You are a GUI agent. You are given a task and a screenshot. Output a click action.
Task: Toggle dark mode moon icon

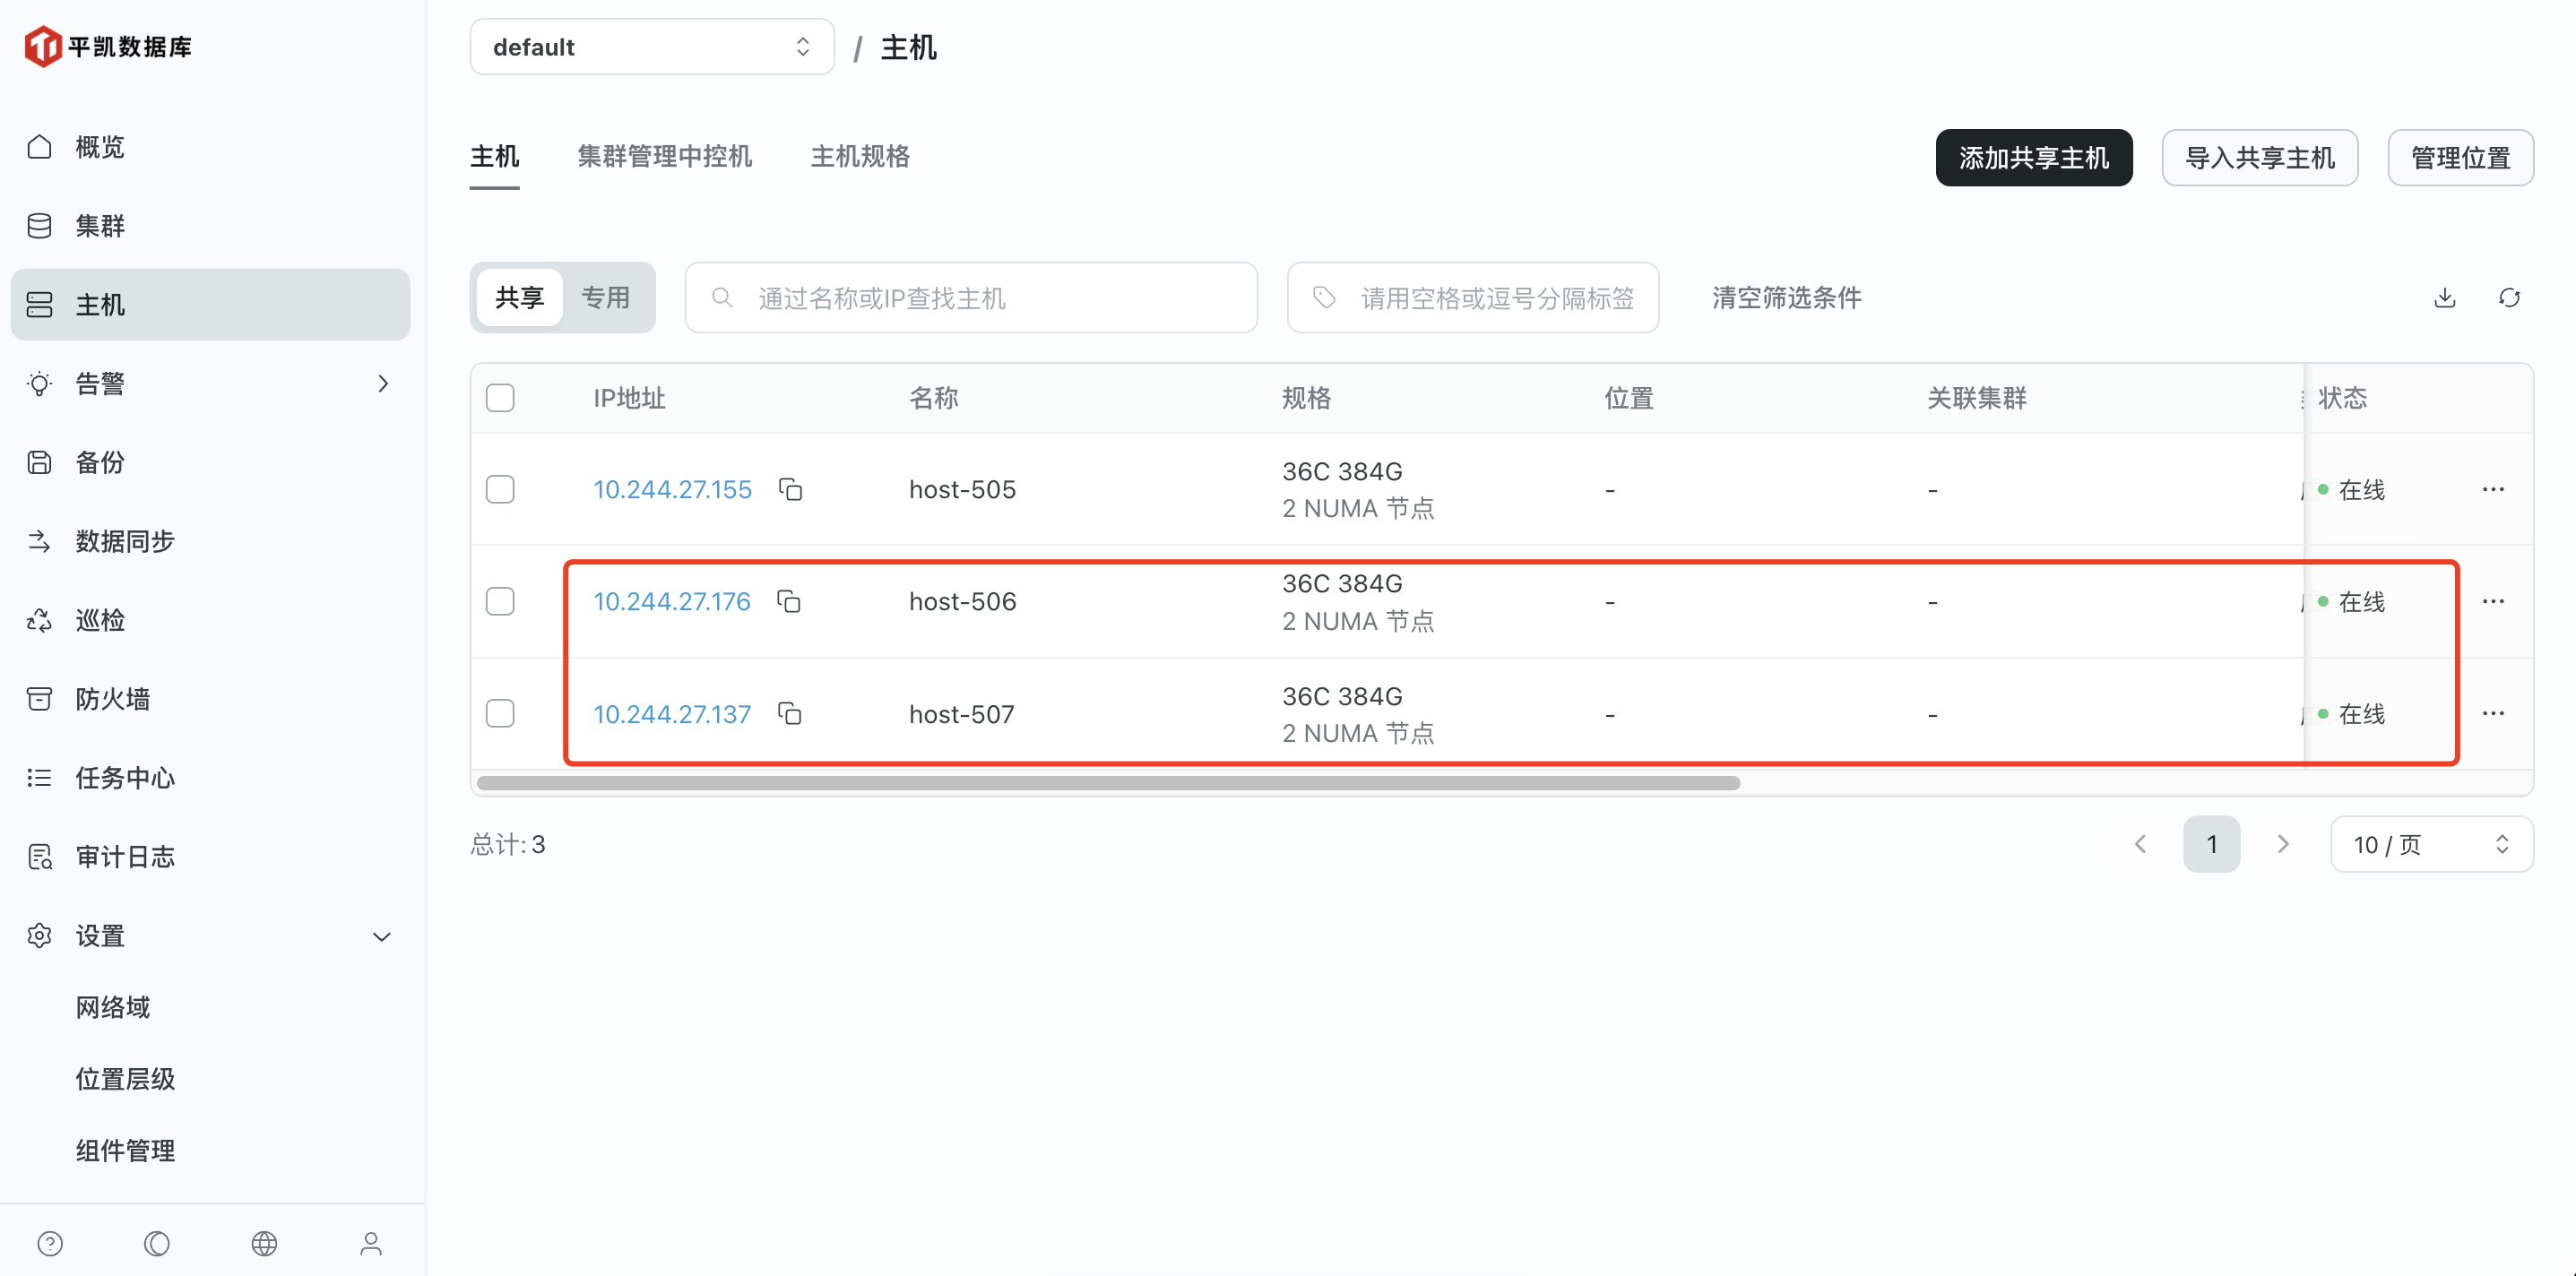tap(157, 1243)
